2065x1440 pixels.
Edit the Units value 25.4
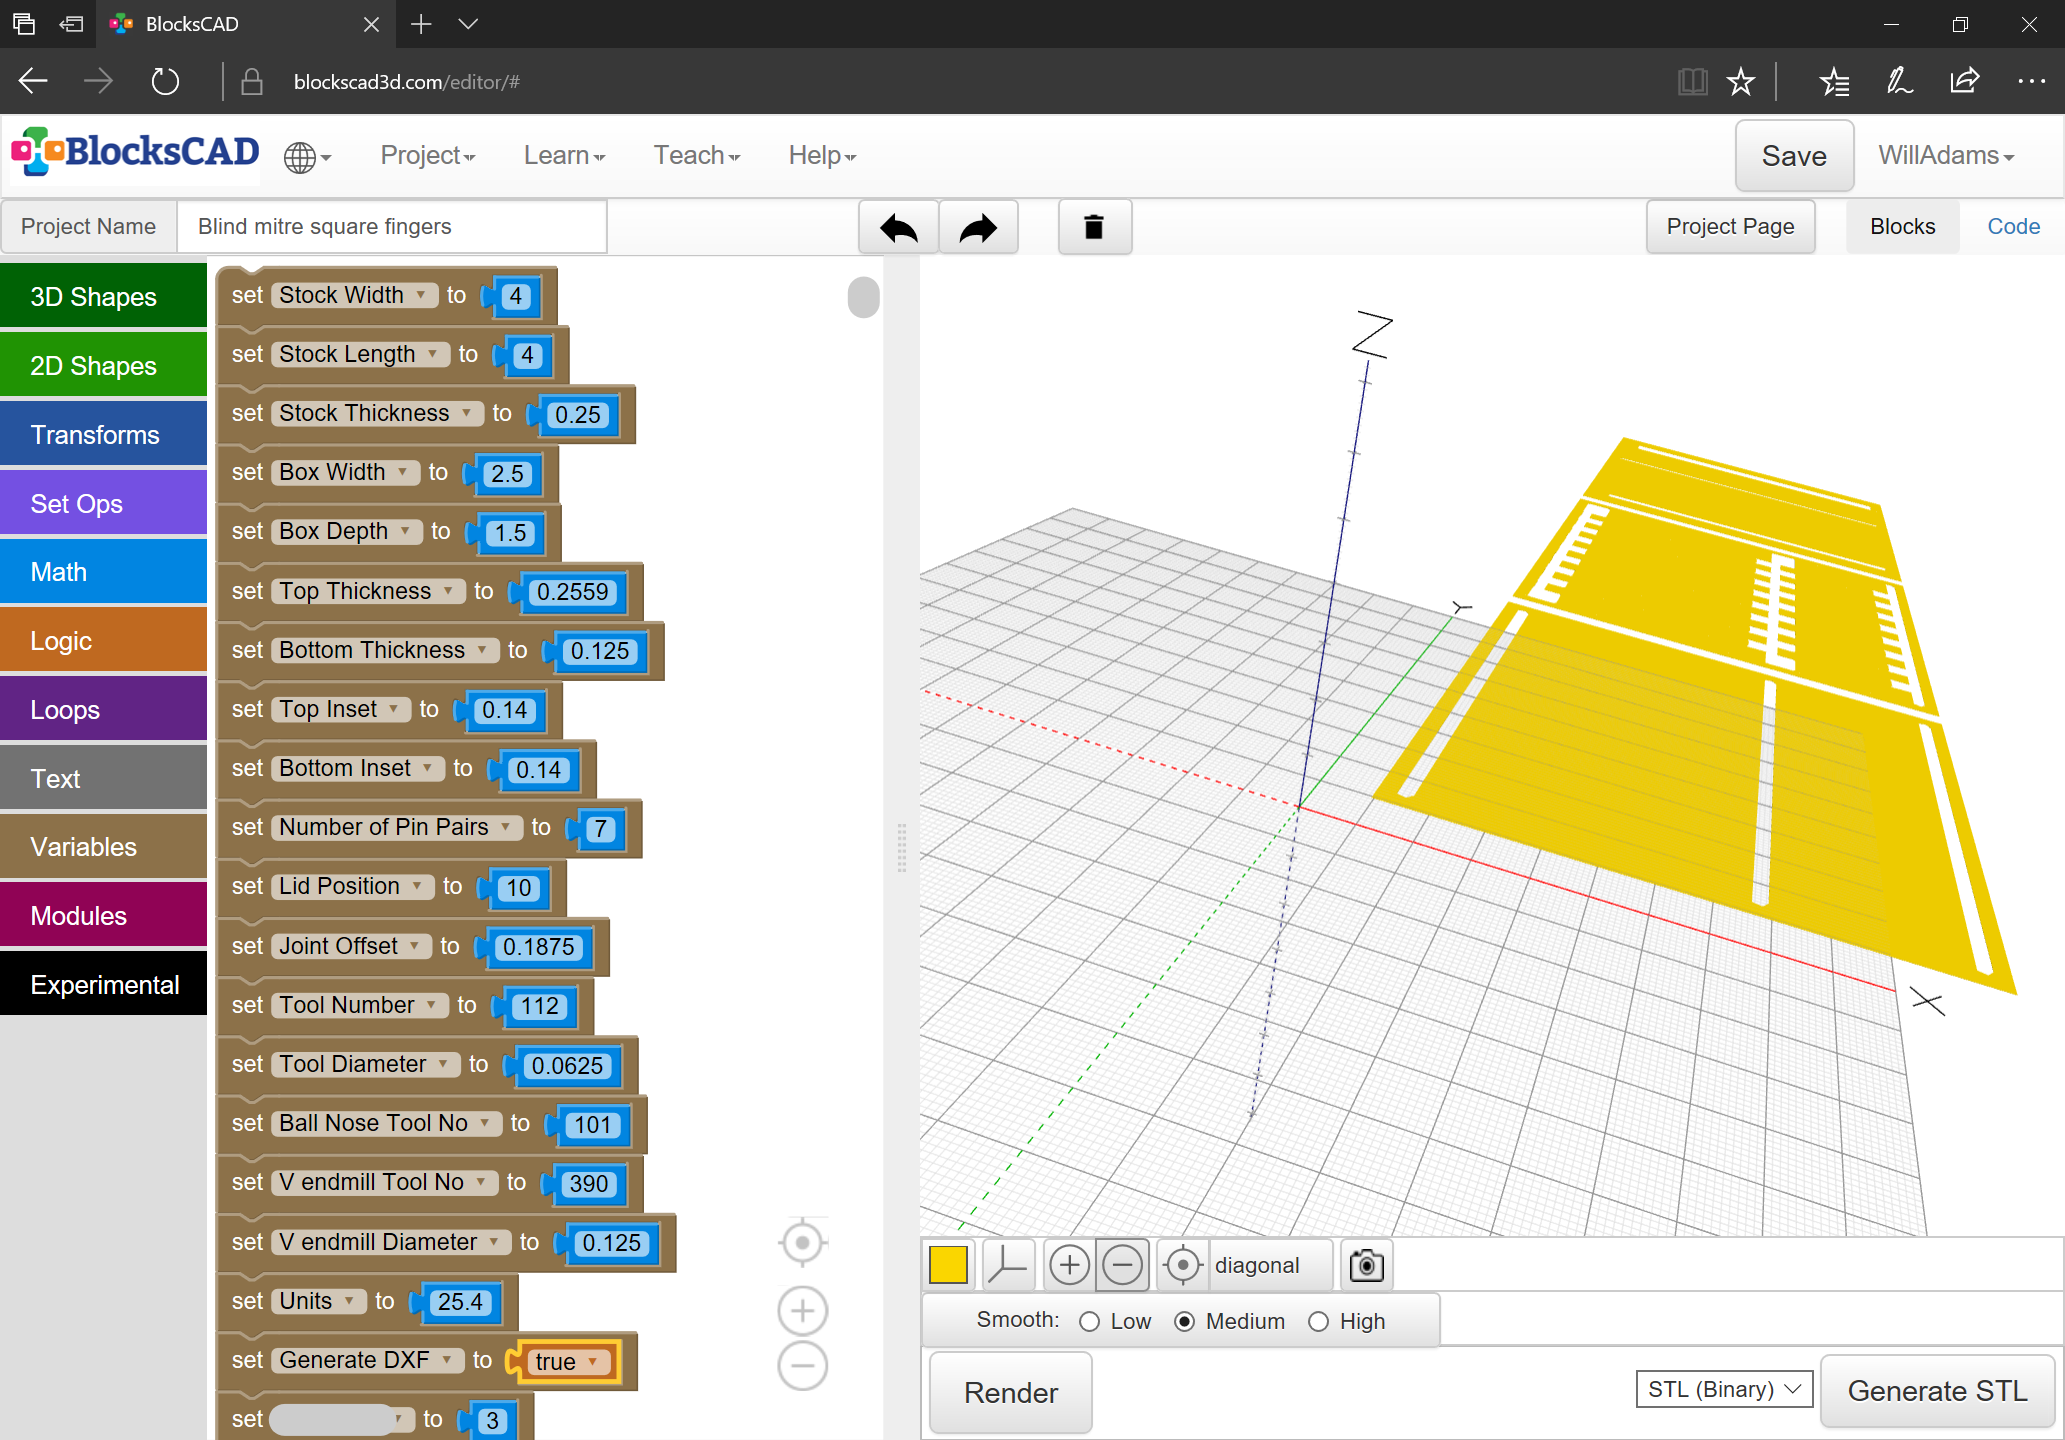pos(460,1302)
